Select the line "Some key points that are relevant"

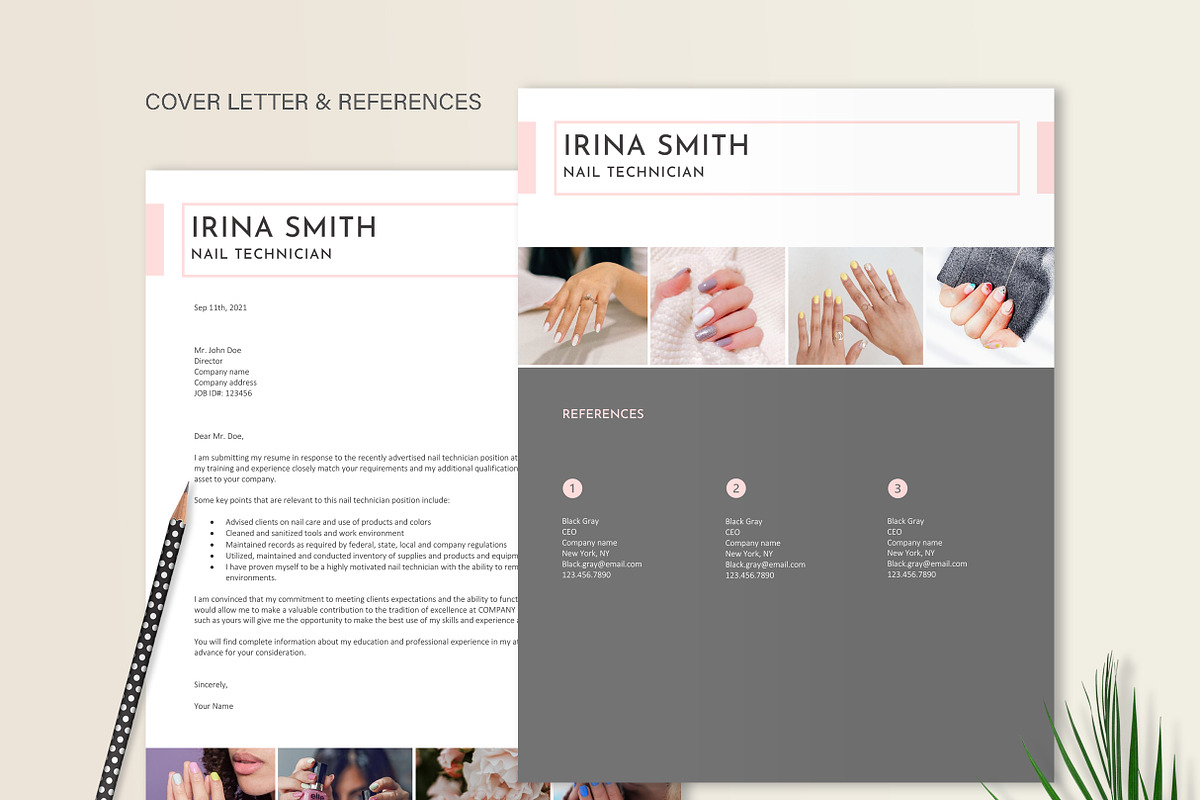(x=322, y=500)
